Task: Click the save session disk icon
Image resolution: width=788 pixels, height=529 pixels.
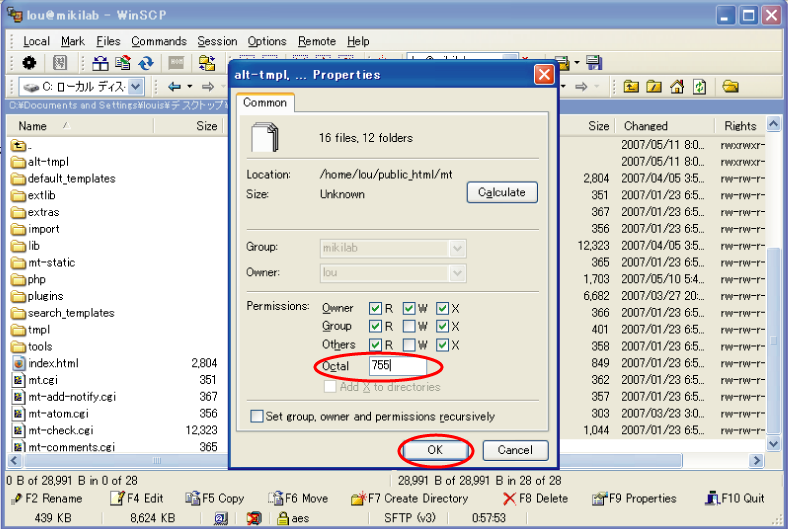Action: point(594,63)
